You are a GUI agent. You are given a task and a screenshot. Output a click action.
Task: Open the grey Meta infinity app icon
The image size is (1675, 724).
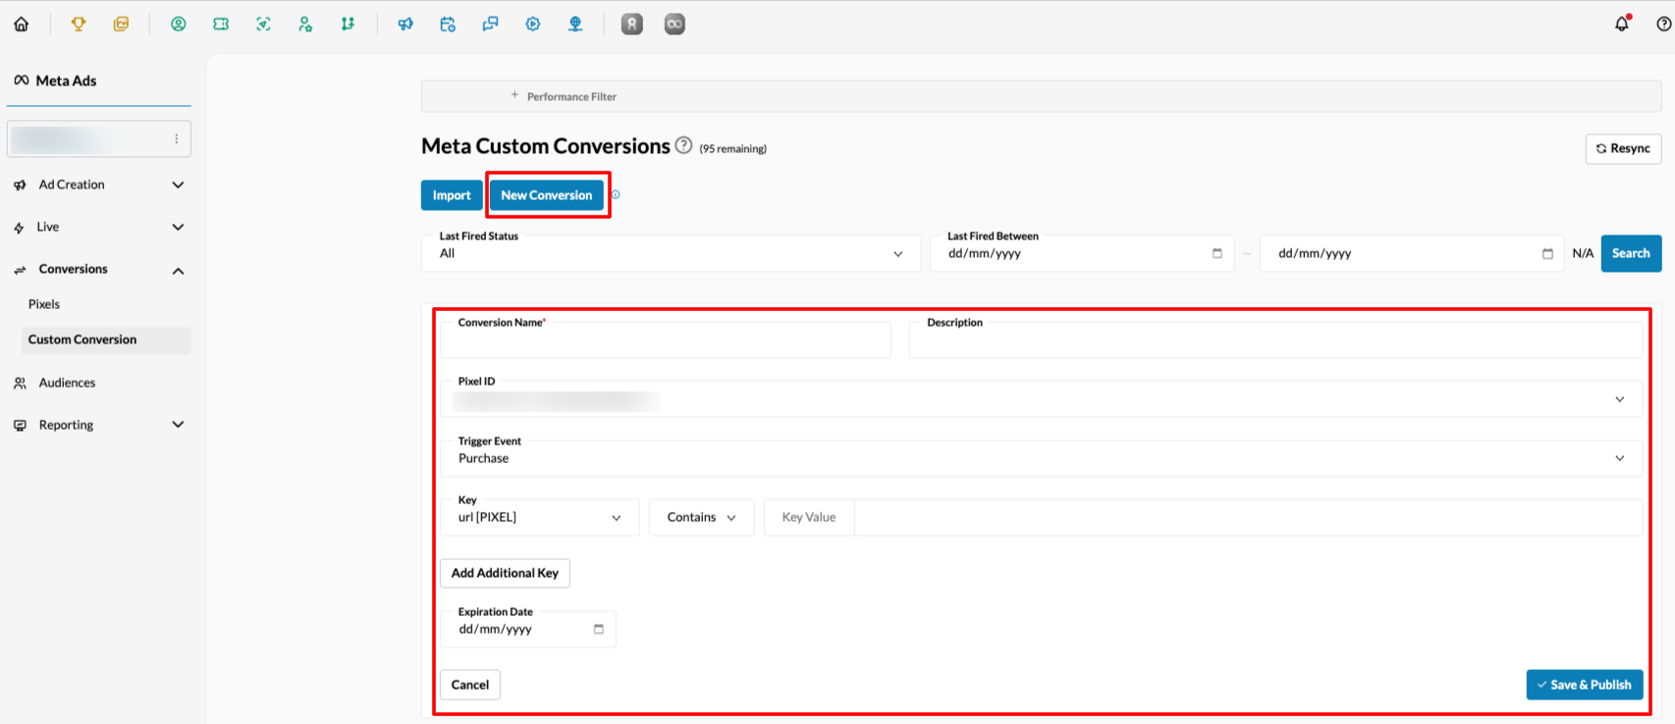coord(675,24)
